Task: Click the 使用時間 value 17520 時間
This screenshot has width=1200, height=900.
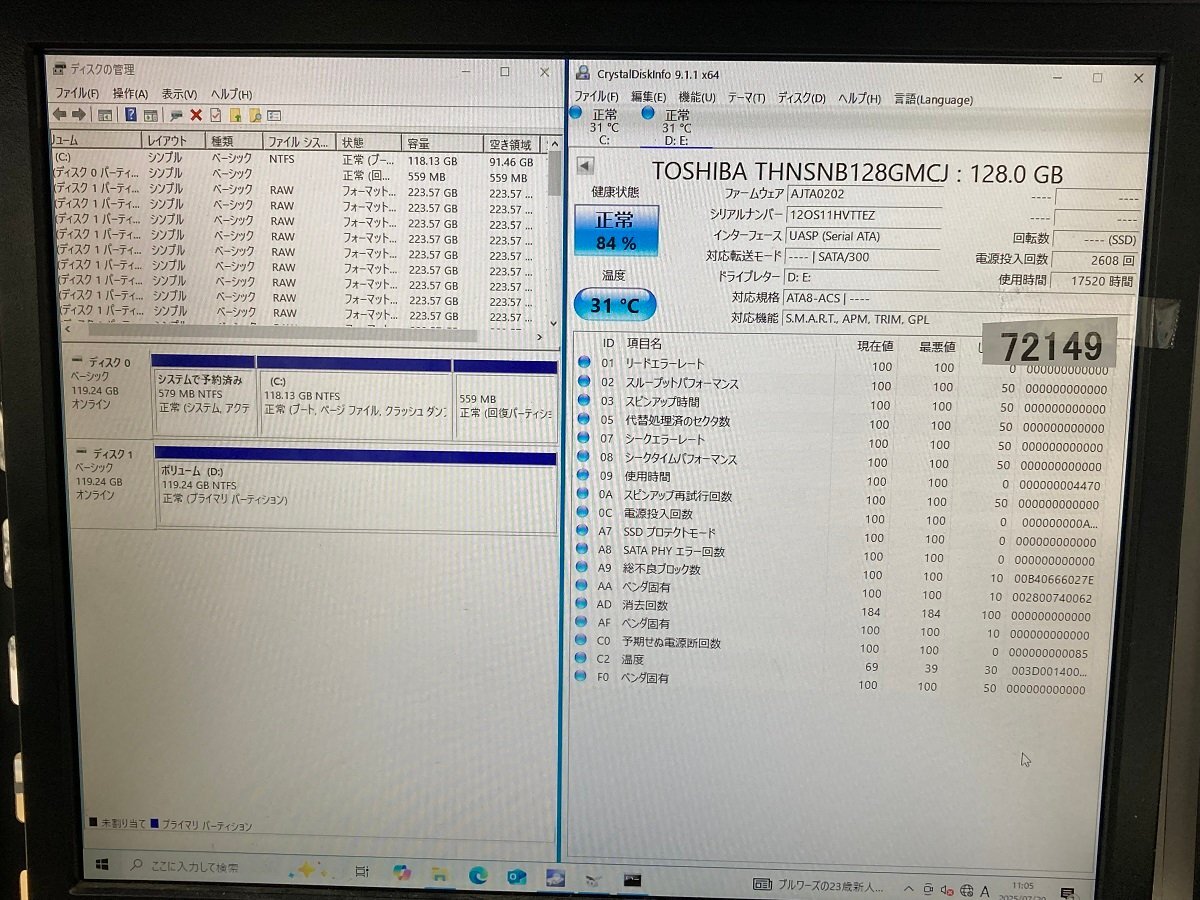Action: click(x=1094, y=281)
